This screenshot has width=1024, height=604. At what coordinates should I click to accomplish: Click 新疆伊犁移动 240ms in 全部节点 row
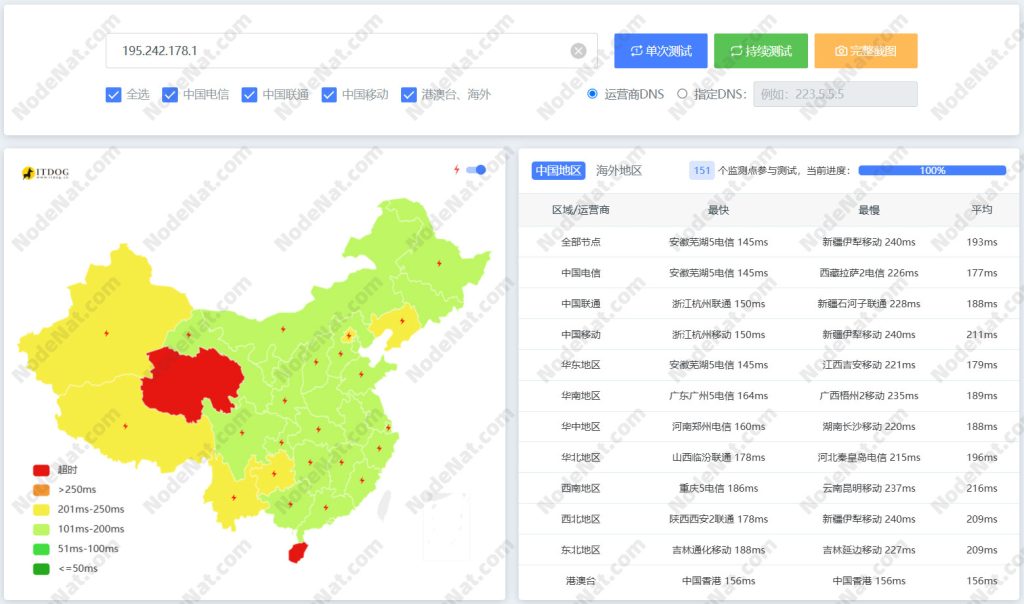869,242
